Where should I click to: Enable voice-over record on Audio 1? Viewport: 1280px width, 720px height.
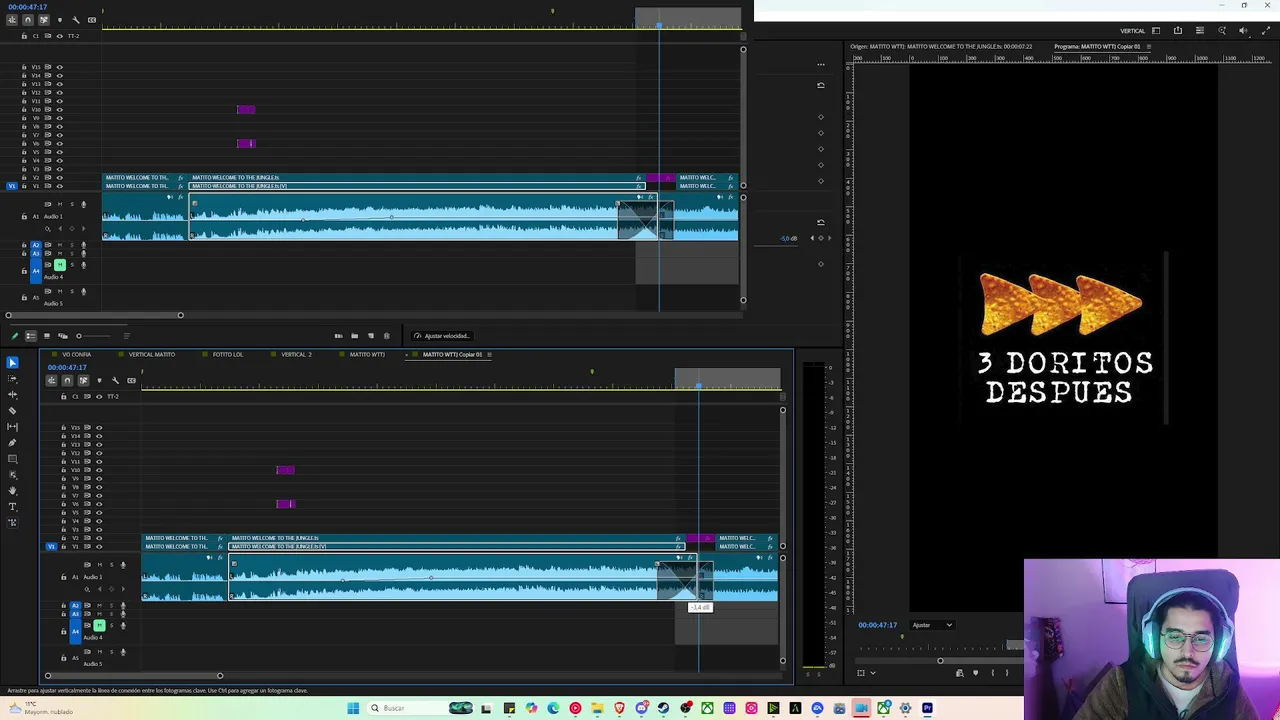click(x=123, y=565)
